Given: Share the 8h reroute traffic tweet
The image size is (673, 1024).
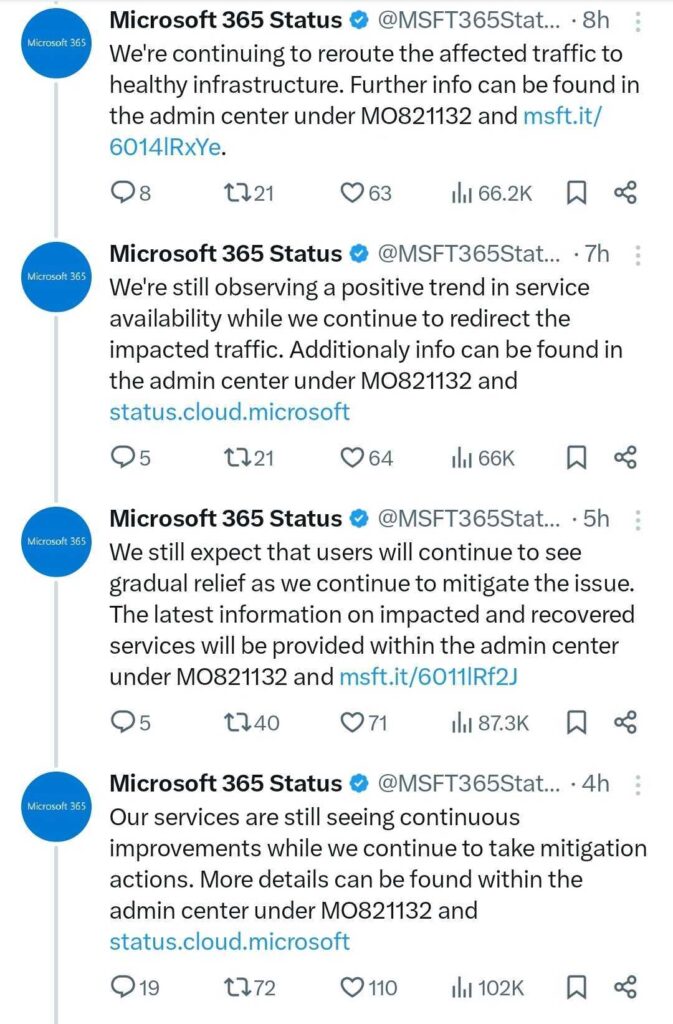Looking at the screenshot, I should point(625,193).
